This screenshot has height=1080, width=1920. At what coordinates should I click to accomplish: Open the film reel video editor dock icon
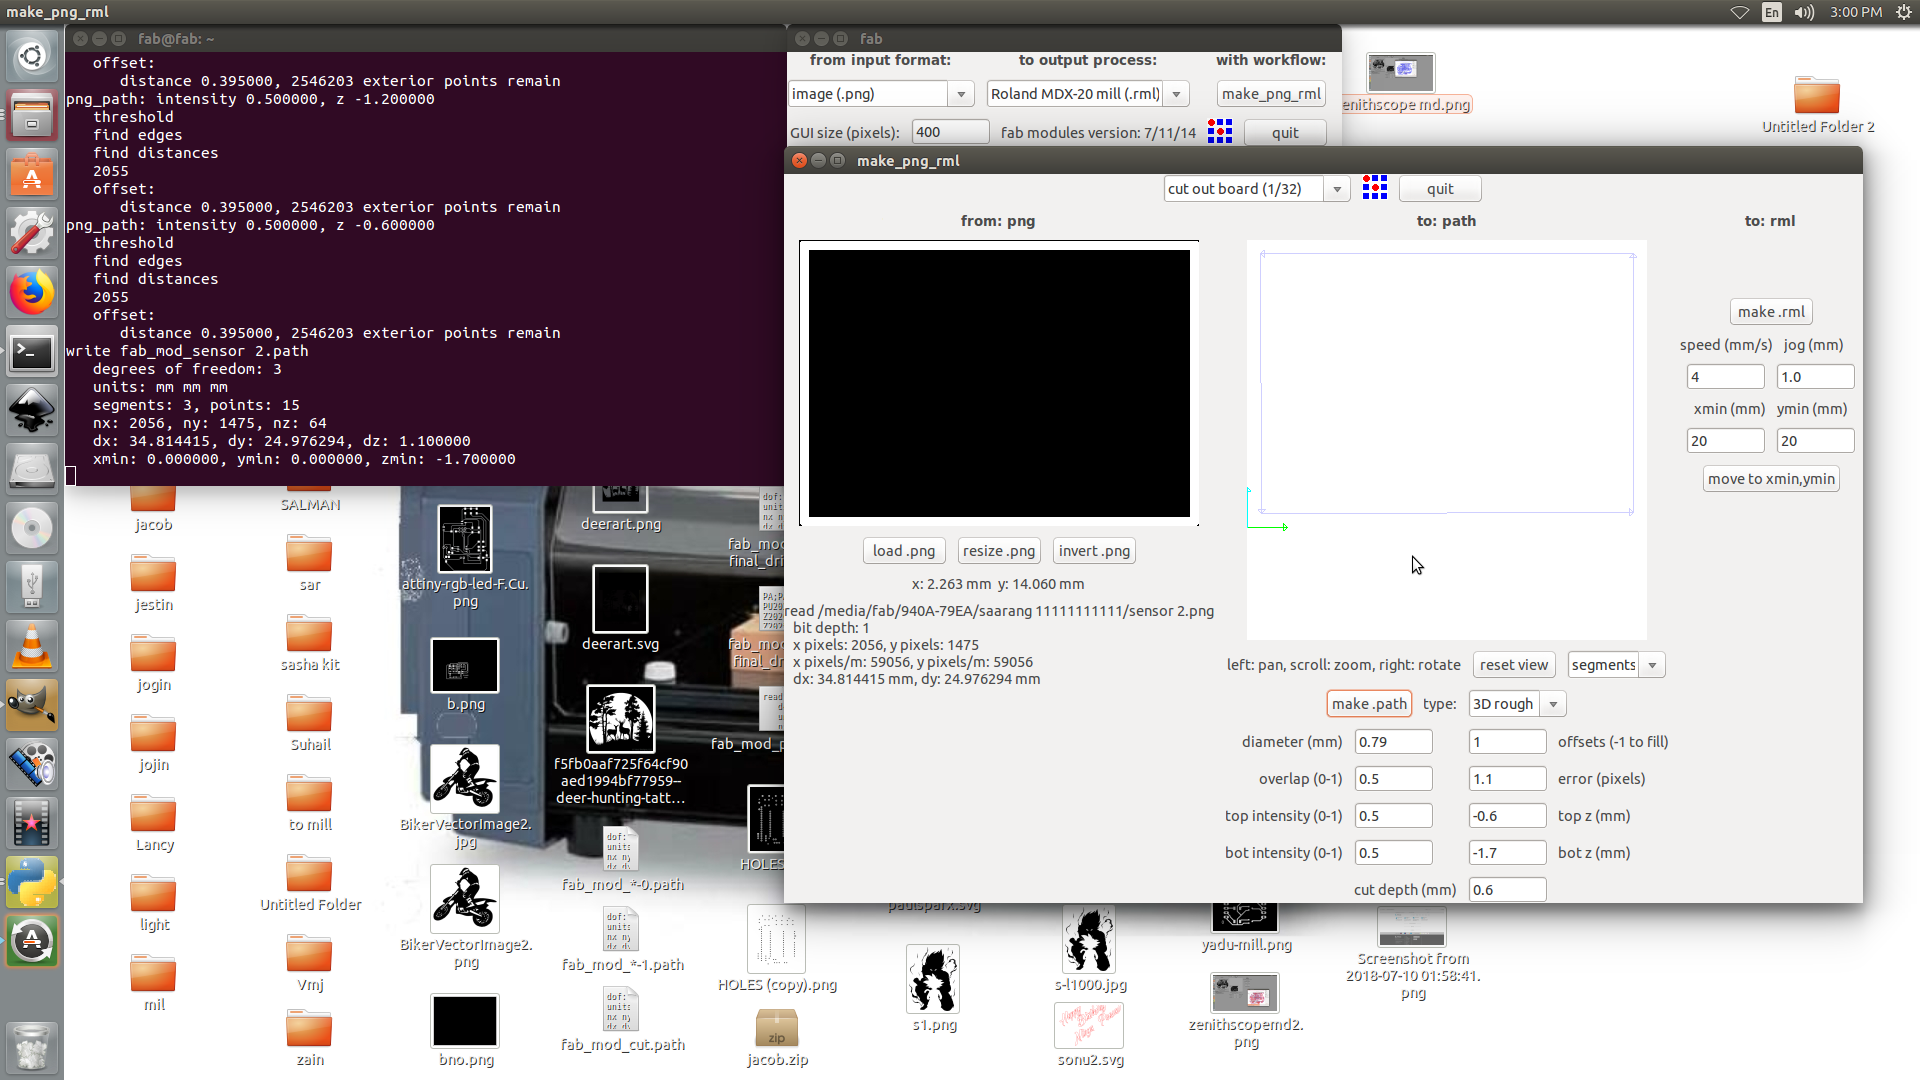click(x=32, y=764)
